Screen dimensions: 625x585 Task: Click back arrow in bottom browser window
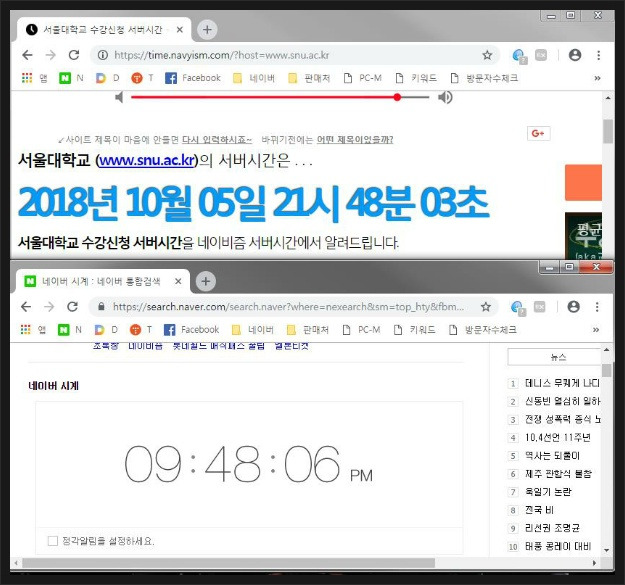click(x=26, y=306)
